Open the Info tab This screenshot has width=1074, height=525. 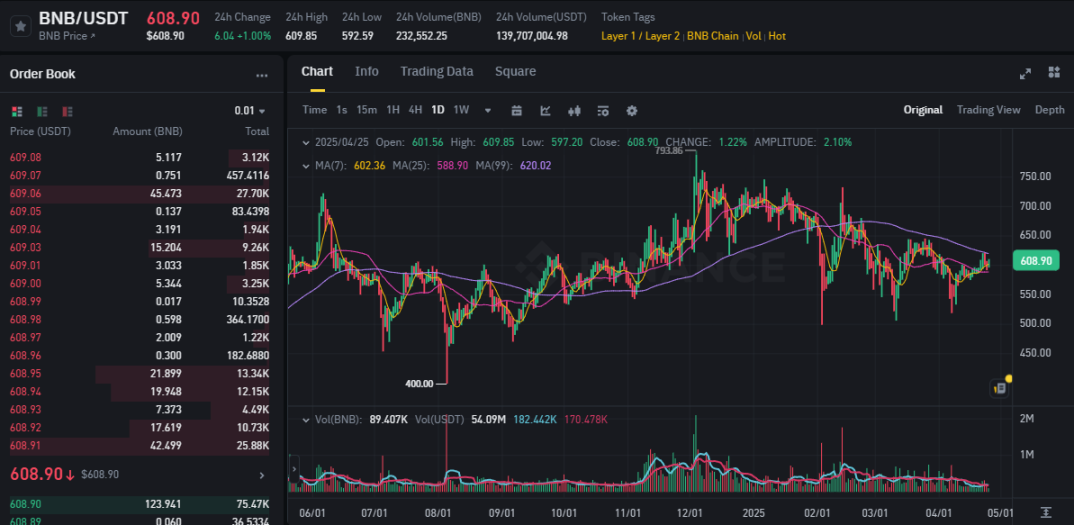[366, 72]
